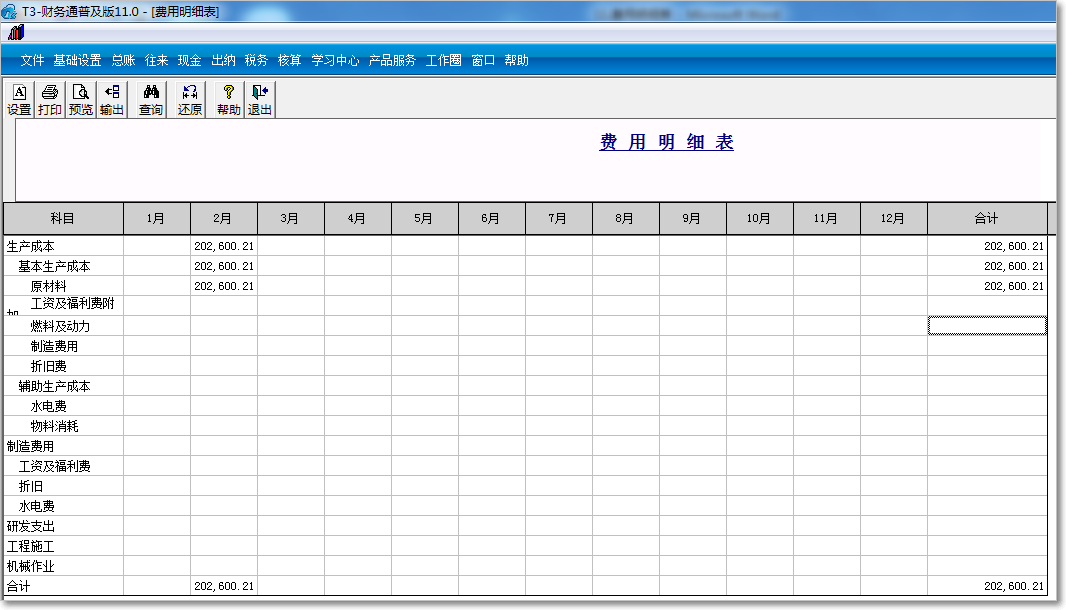1066x610 pixels.
Task: Select the 合计 column header
Action: pyautogui.click(x=986, y=218)
